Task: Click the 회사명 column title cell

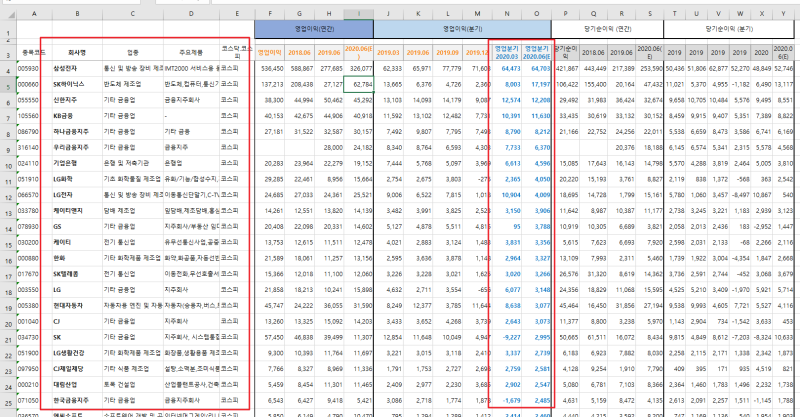Action: pos(77,52)
